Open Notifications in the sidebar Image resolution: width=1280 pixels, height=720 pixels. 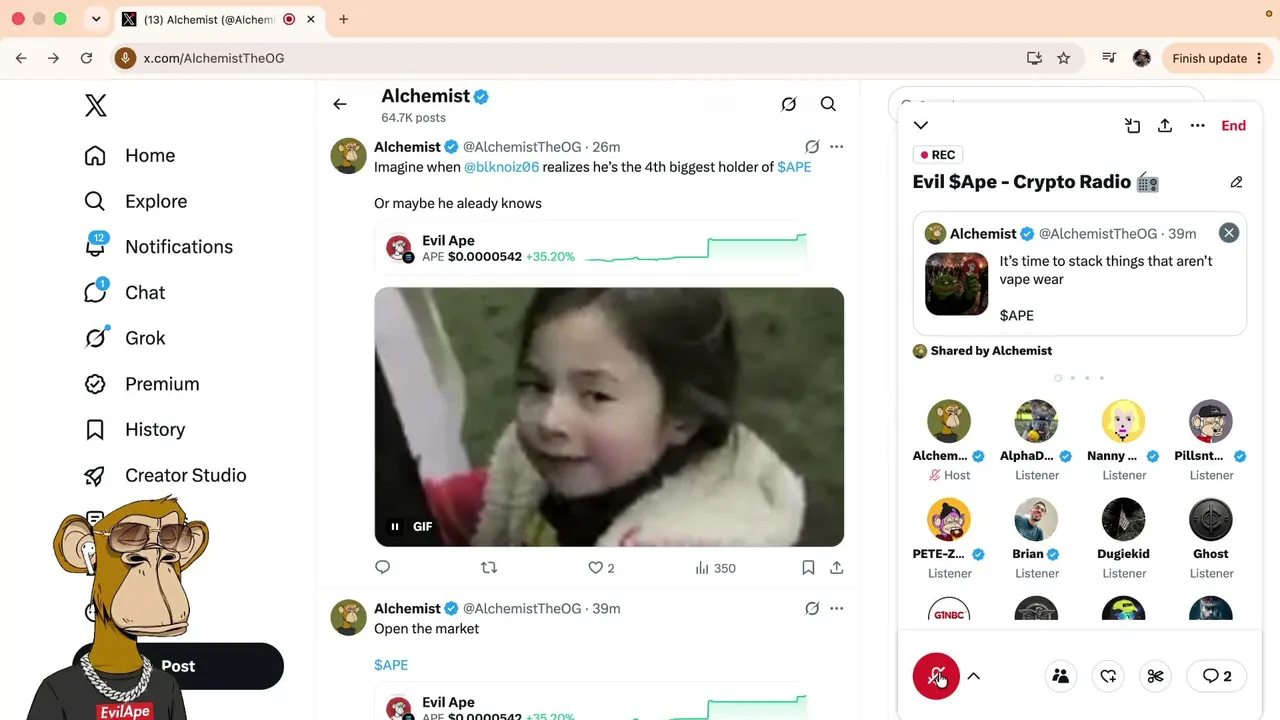(159, 247)
